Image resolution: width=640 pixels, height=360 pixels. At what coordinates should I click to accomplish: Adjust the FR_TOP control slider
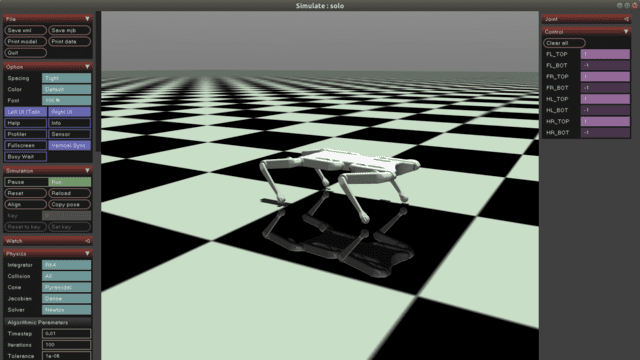coord(605,76)
